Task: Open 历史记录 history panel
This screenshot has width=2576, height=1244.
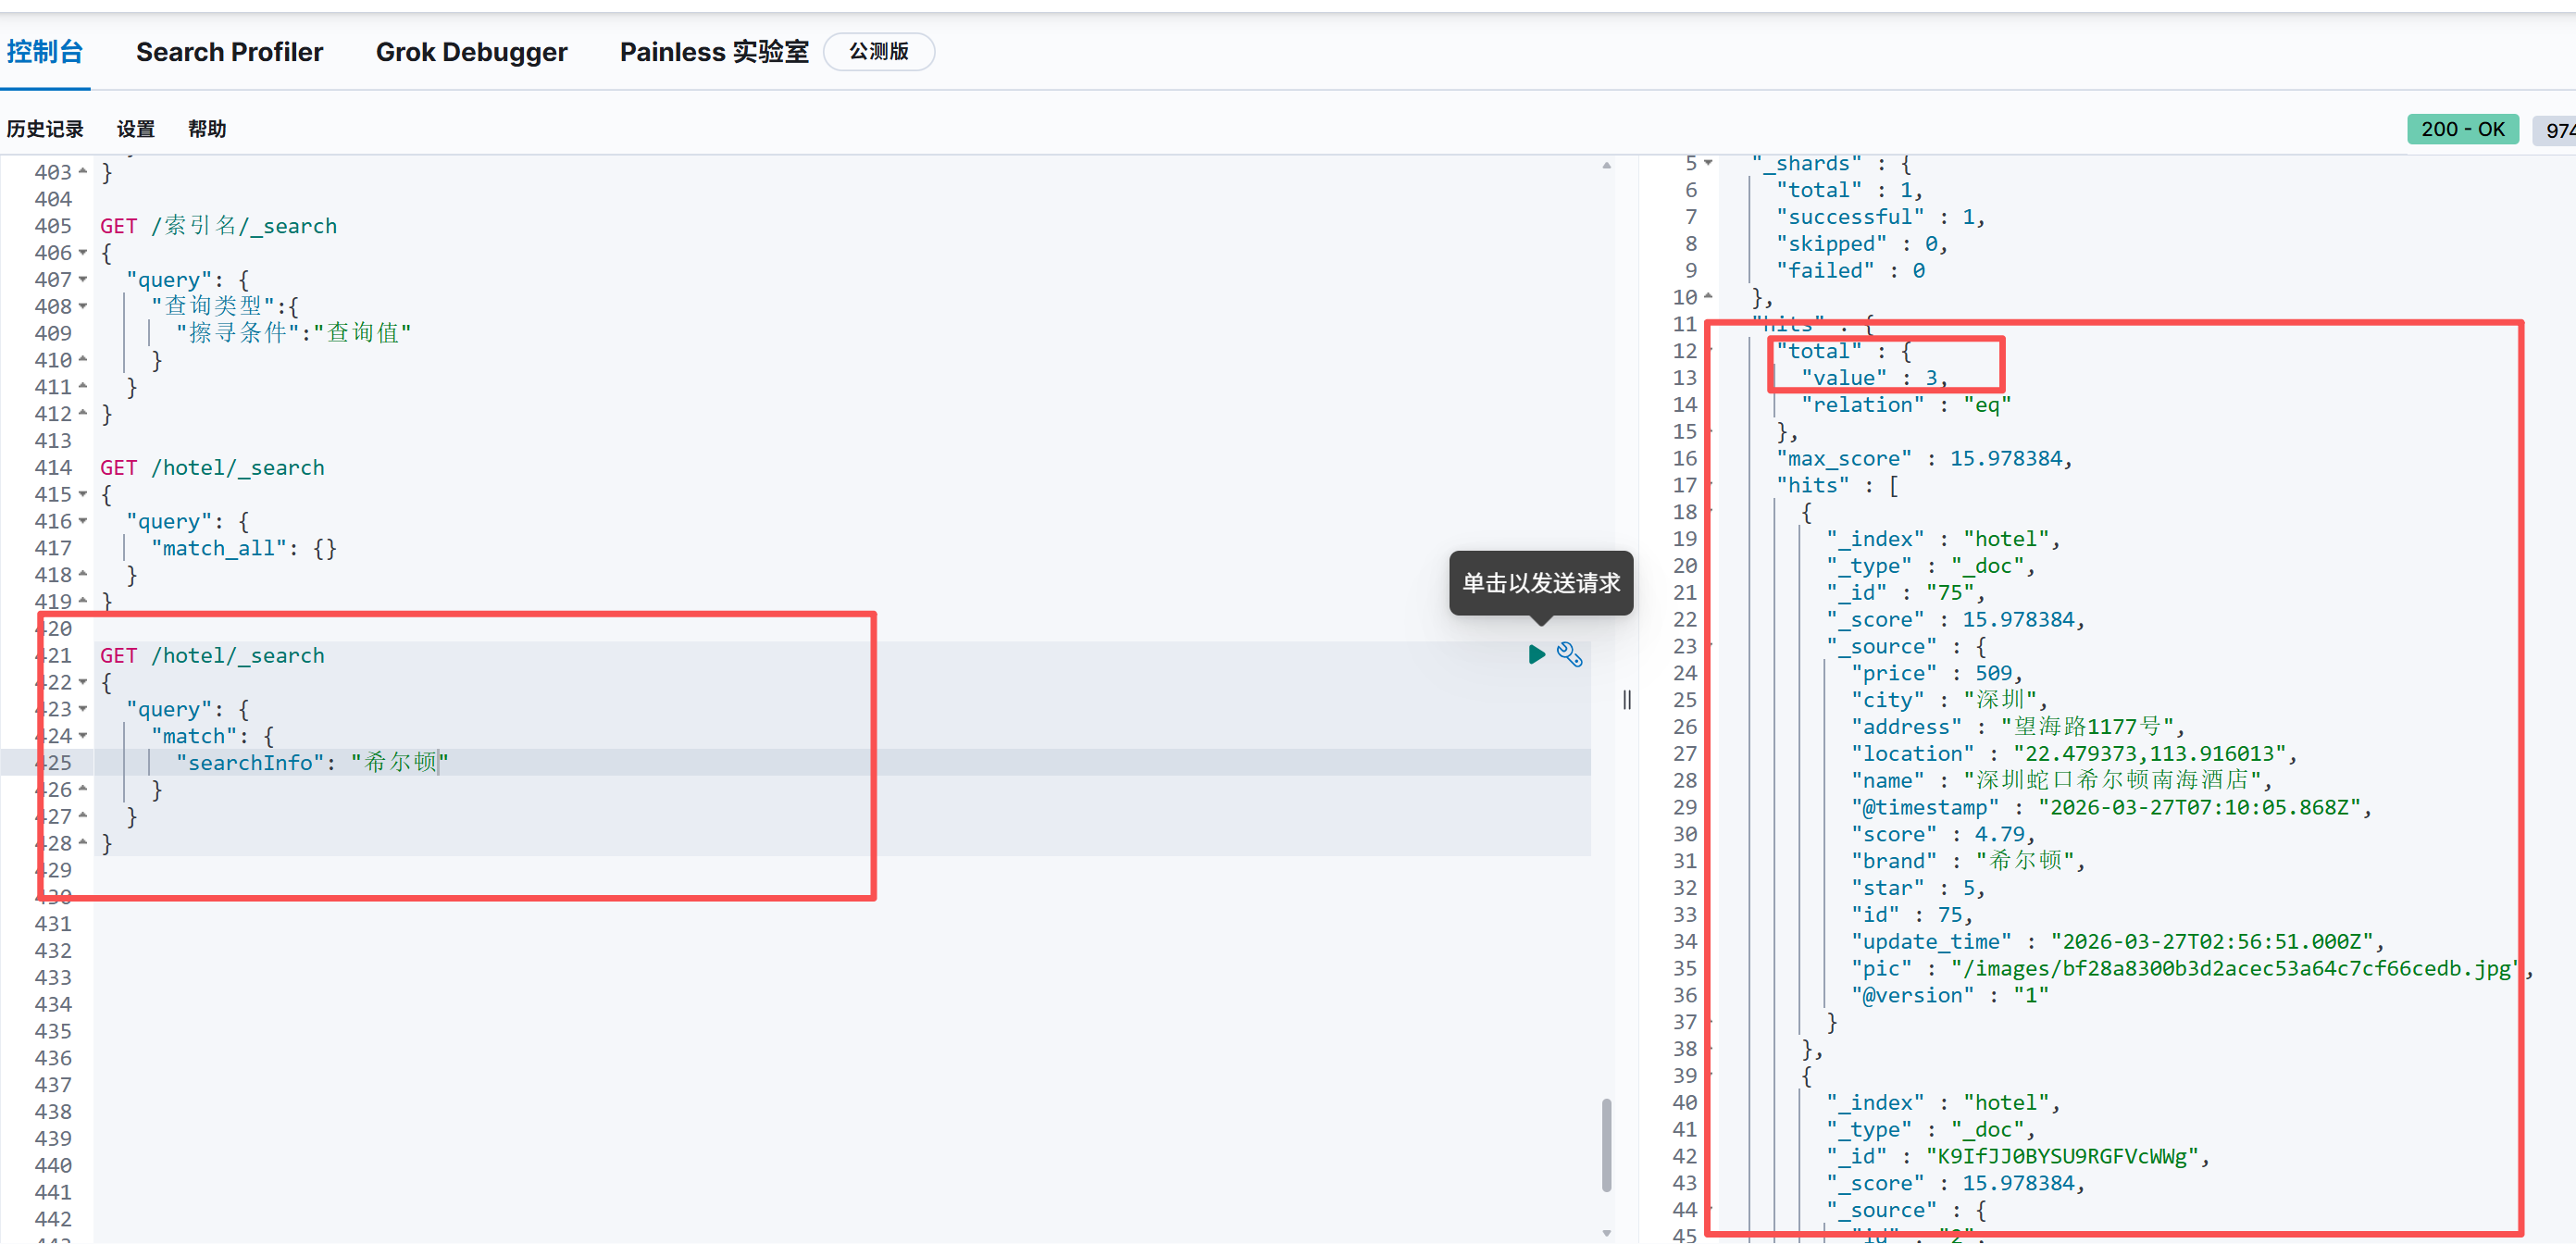Action: tap(45, 129)
